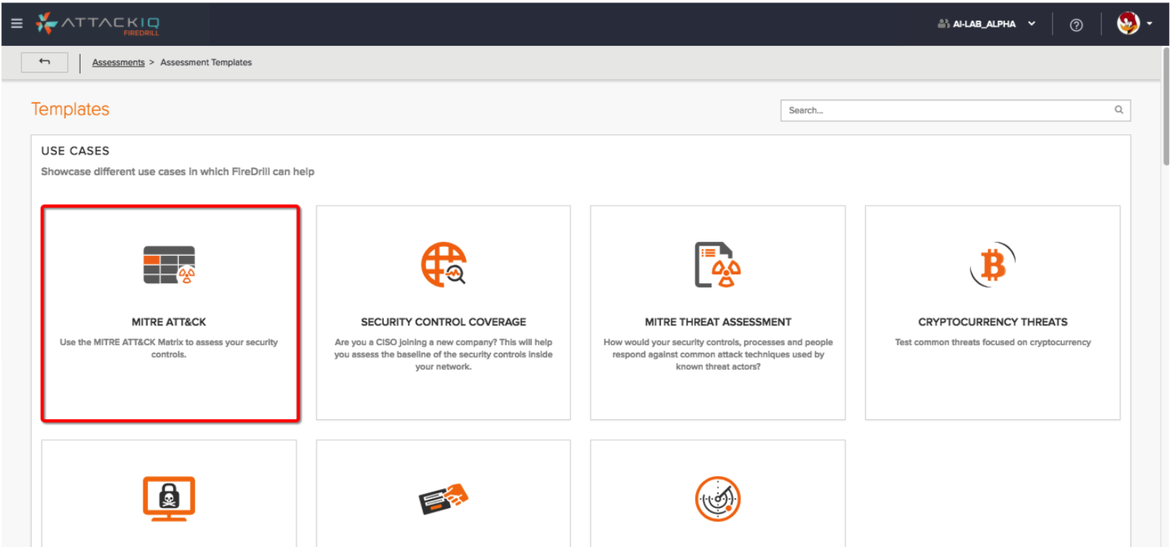Select the MITRE ATT&CK card title
This screenshot has height=547, width=1170.
169,322
